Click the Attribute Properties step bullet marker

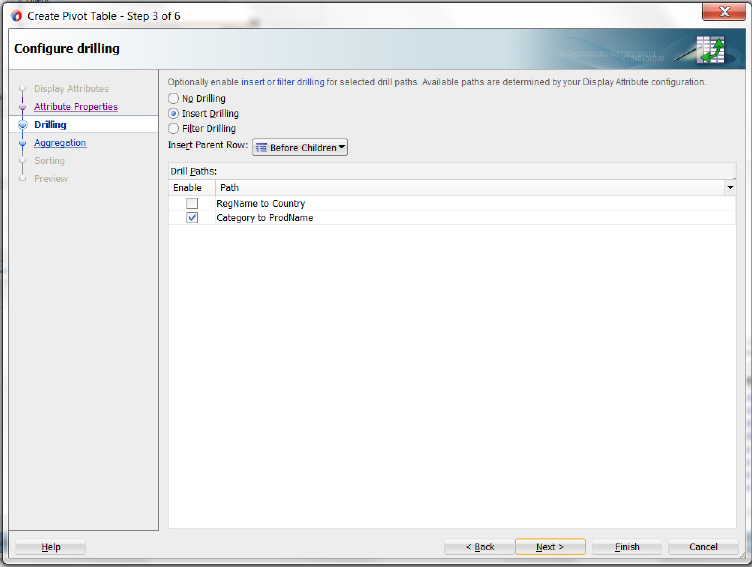pyautogui.click(x=23, y=107)
